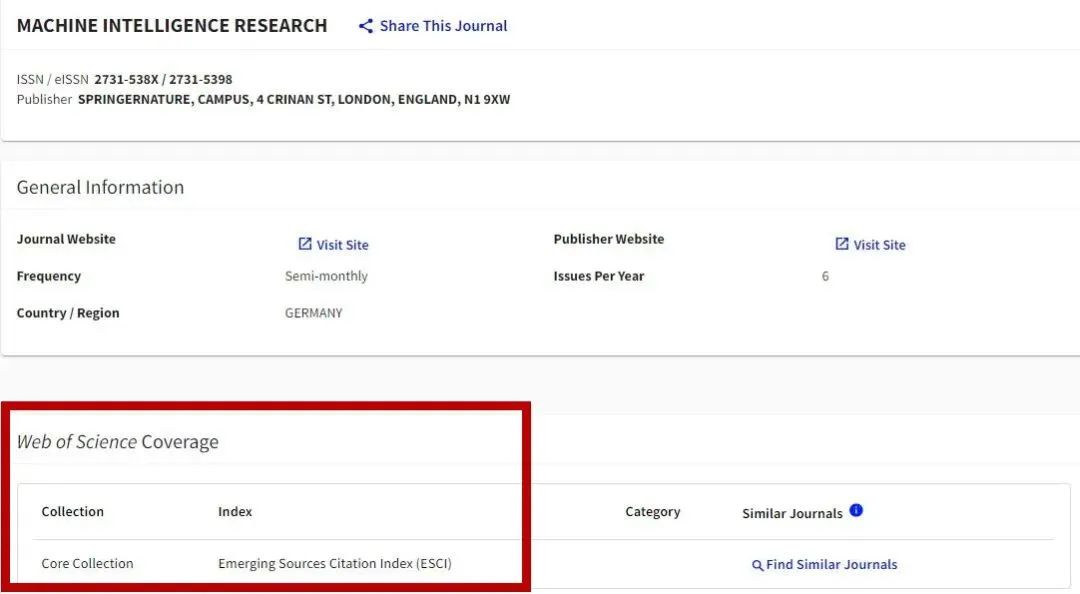This screenshot has width=1080, height=594.
Task: Click the ISSN number 2731-538X text
Action: click(x=126, y=79)
